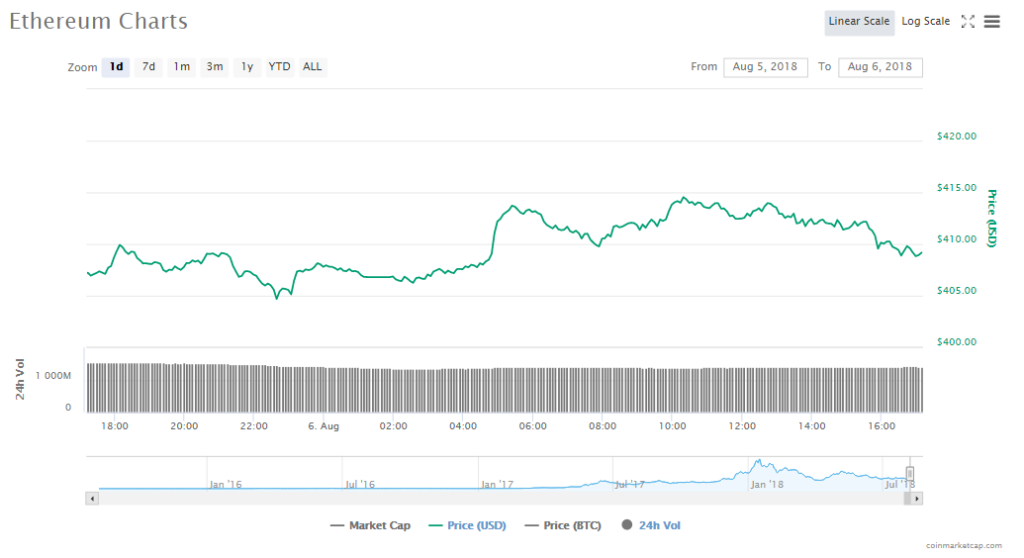Show the Price (BTC) series
Viewport: 1024px width, 558px height.
pos(563,525)
